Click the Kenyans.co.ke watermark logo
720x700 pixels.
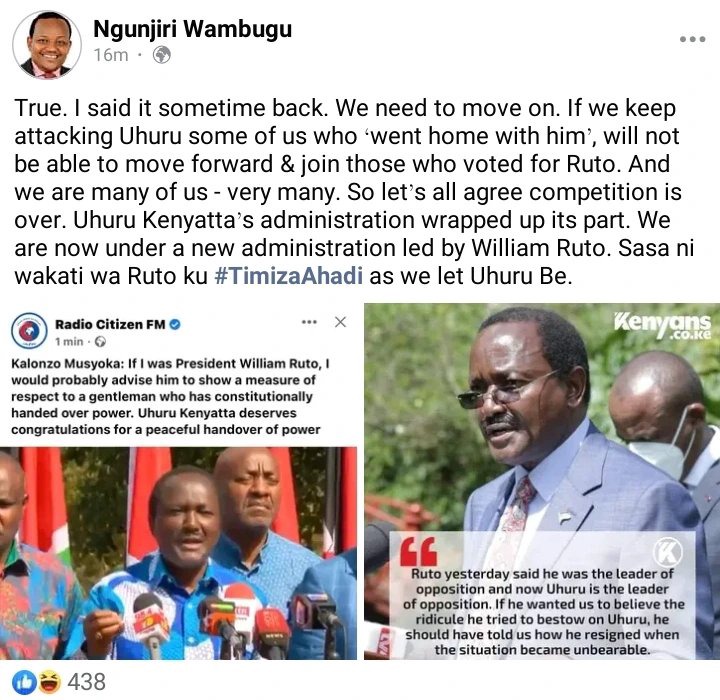pos(662,325)
